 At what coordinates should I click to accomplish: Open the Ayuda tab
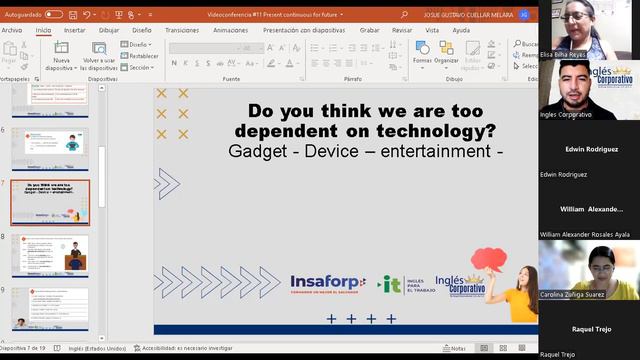click(x=461, y=30)
